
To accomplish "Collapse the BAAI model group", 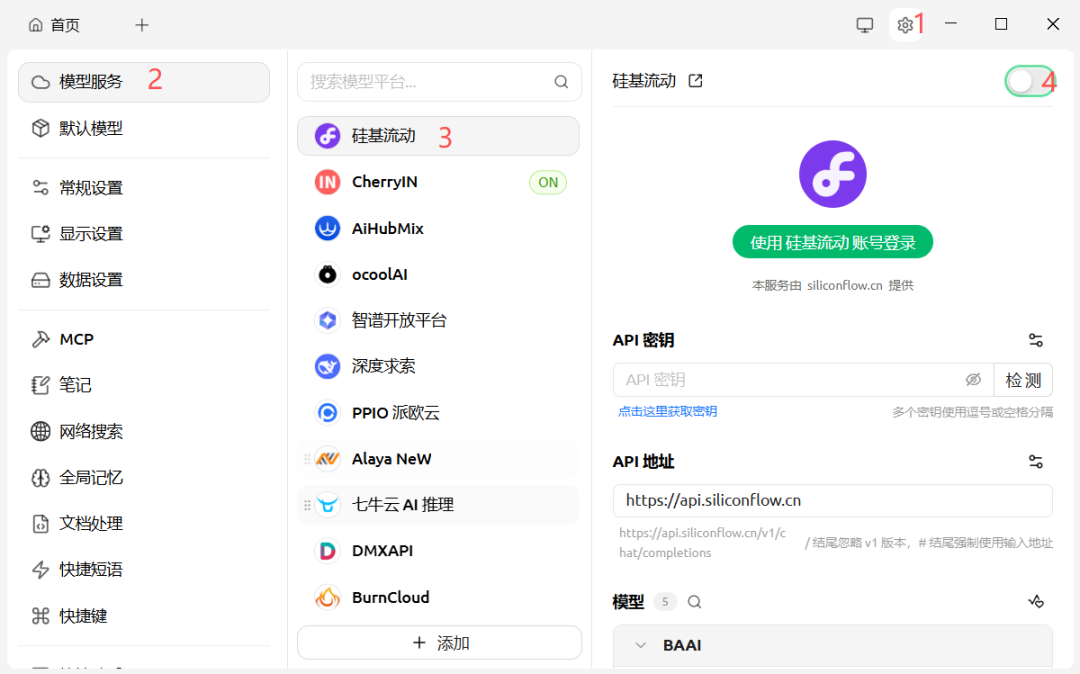I will (x=641, y=645).
